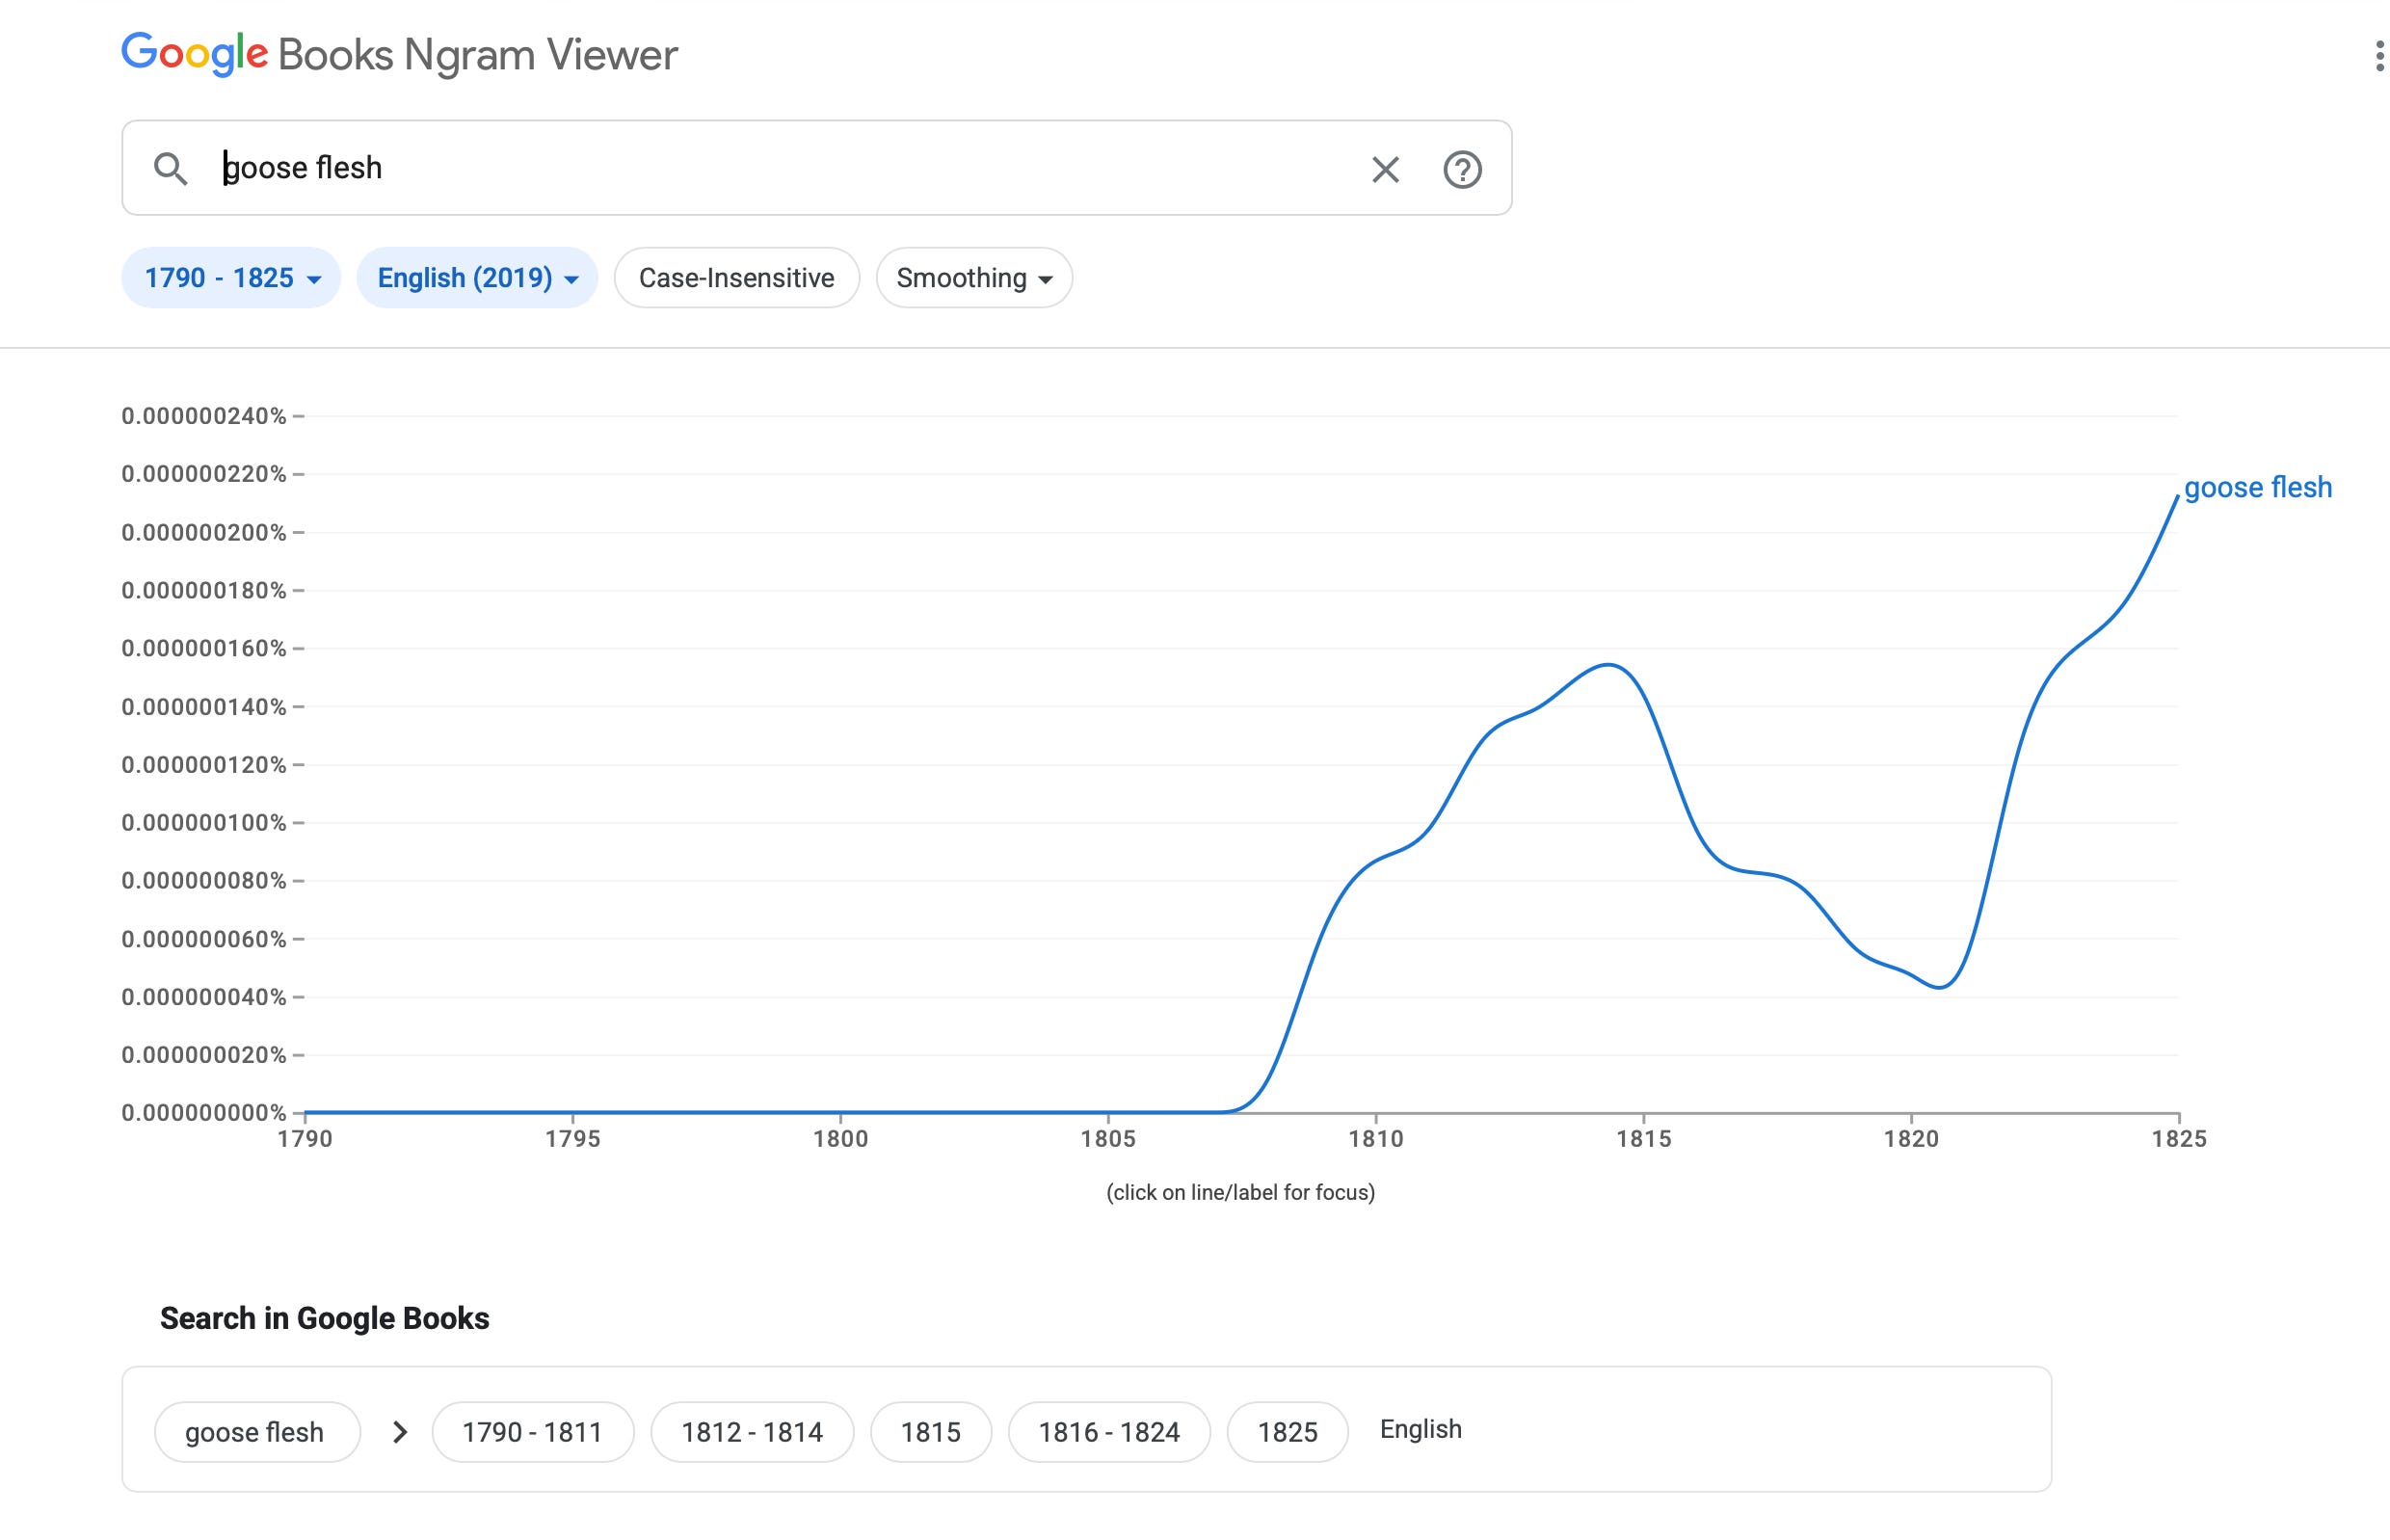This screenshot has height=1540, width=2390.
Task: Expand the Smoothing dropdown
Action: 974,278
